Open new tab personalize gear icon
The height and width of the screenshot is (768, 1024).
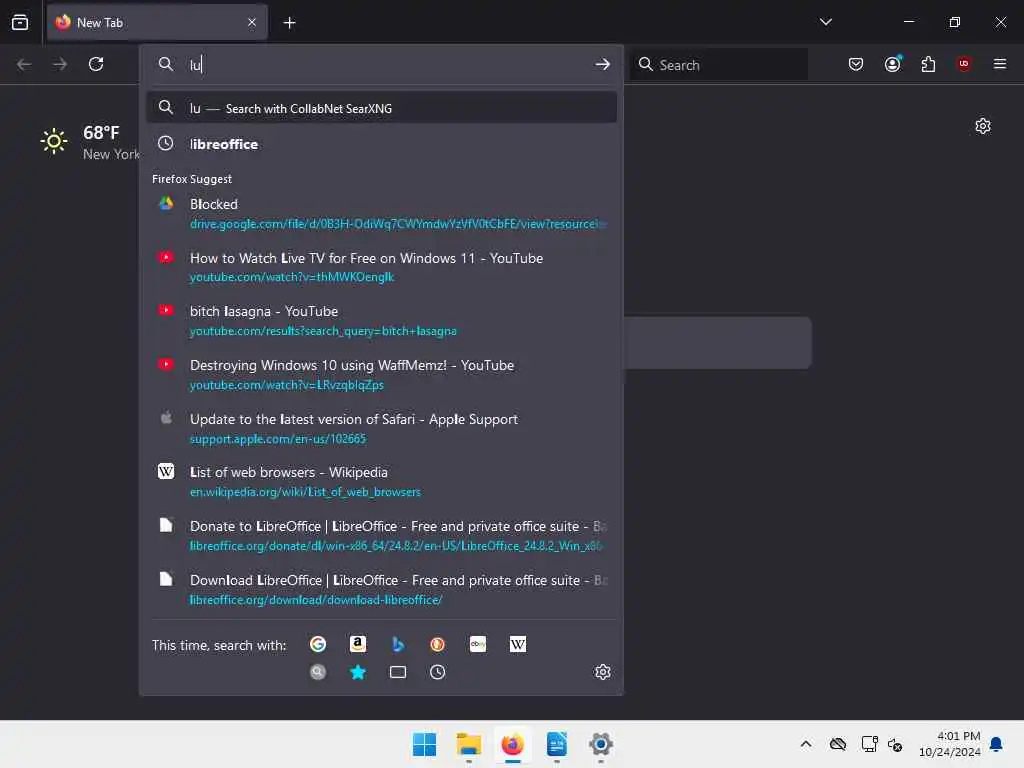coord(982,125)
